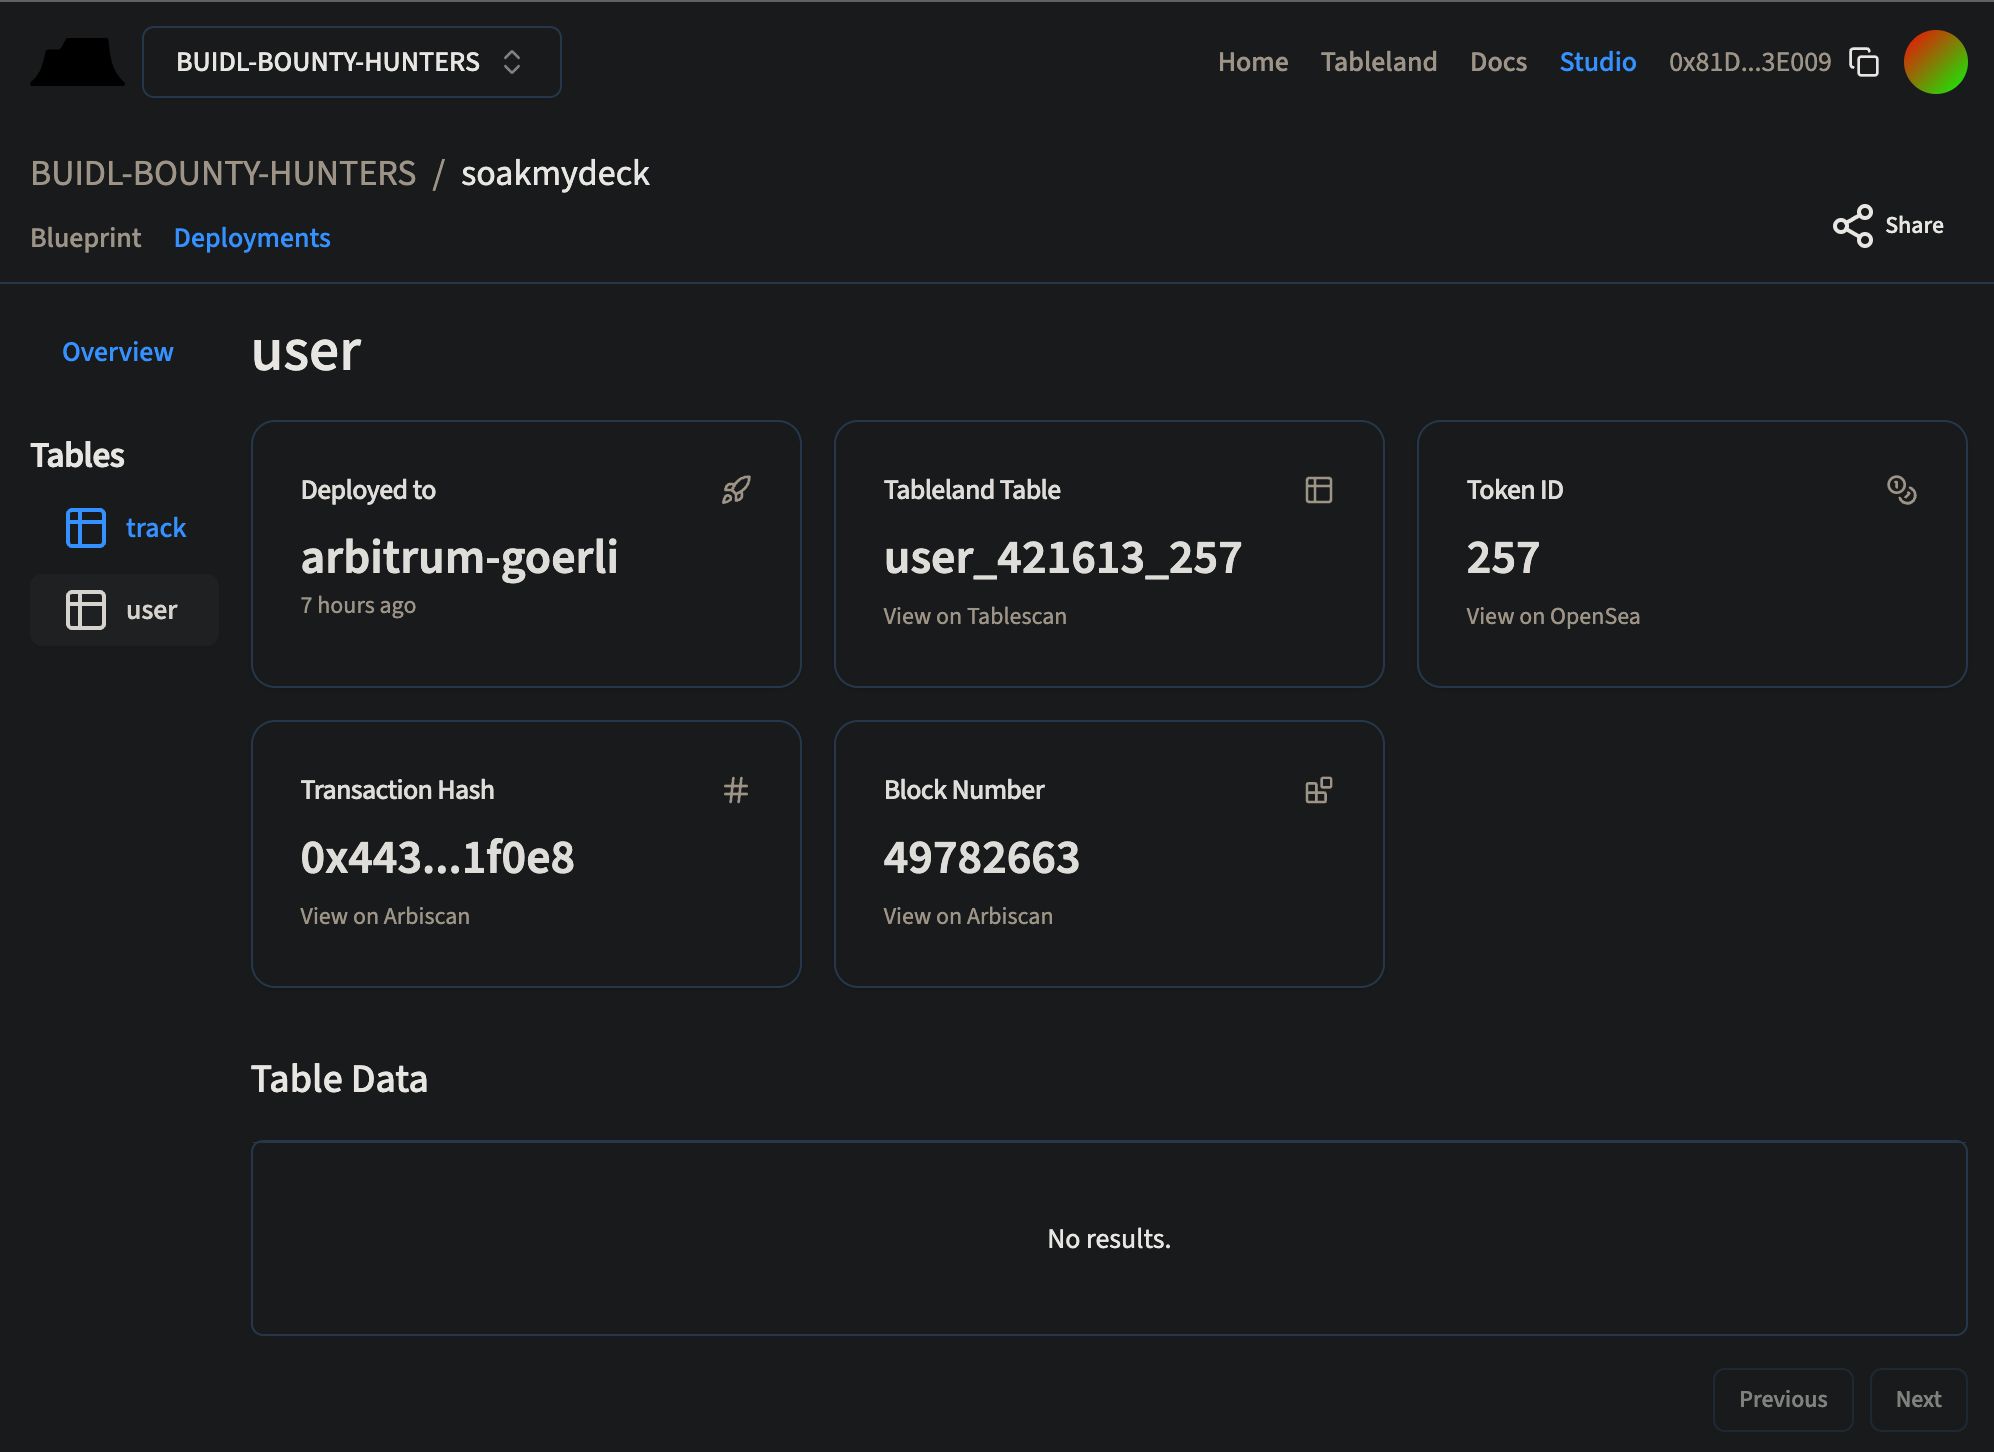Click the 7 hours ago timestamp
Screen dimensions: 1994x1452
[x=358, y=605]
